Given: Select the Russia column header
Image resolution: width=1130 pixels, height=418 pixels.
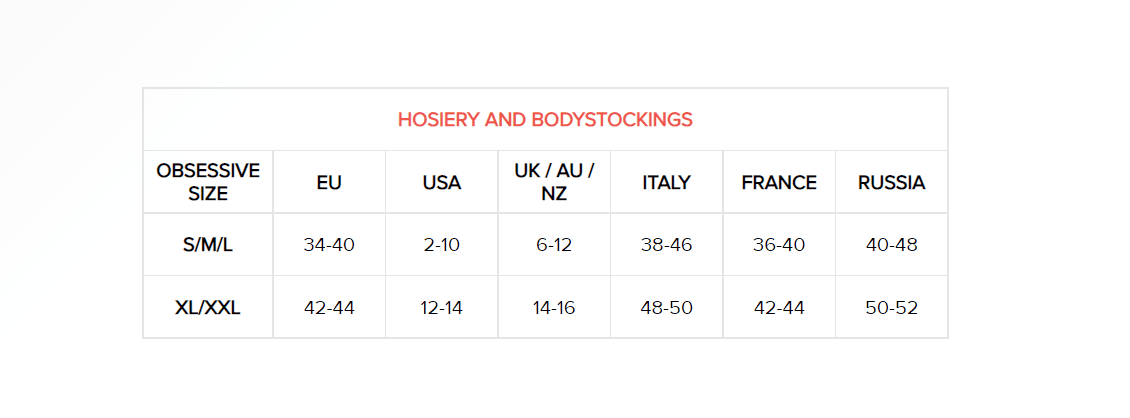Looking at the screenshot, I should click(x=891, y=183).
